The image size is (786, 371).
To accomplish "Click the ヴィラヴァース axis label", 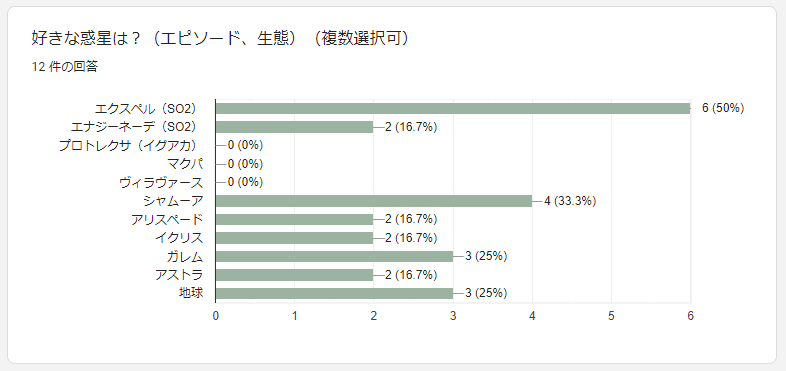I will pos(161,182).
